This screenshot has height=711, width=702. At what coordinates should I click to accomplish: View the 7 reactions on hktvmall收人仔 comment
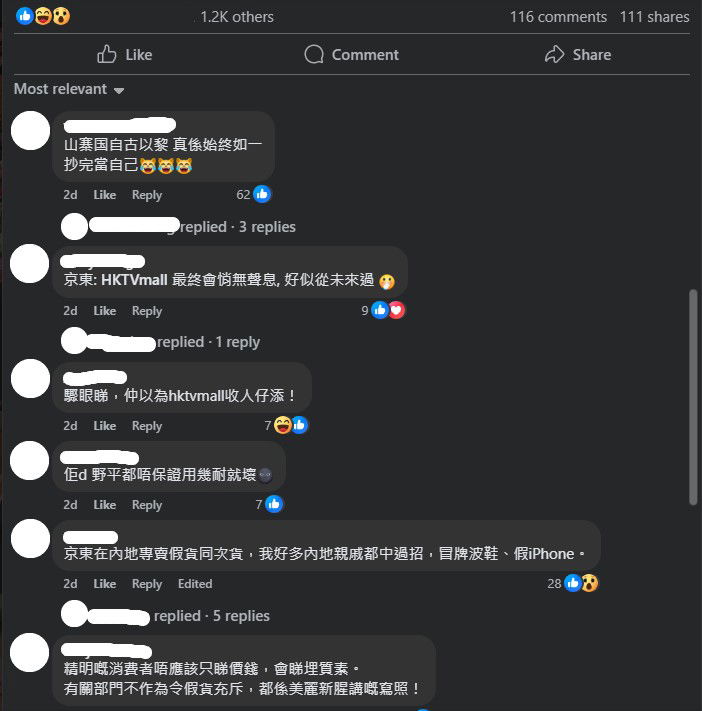point(291,425)
